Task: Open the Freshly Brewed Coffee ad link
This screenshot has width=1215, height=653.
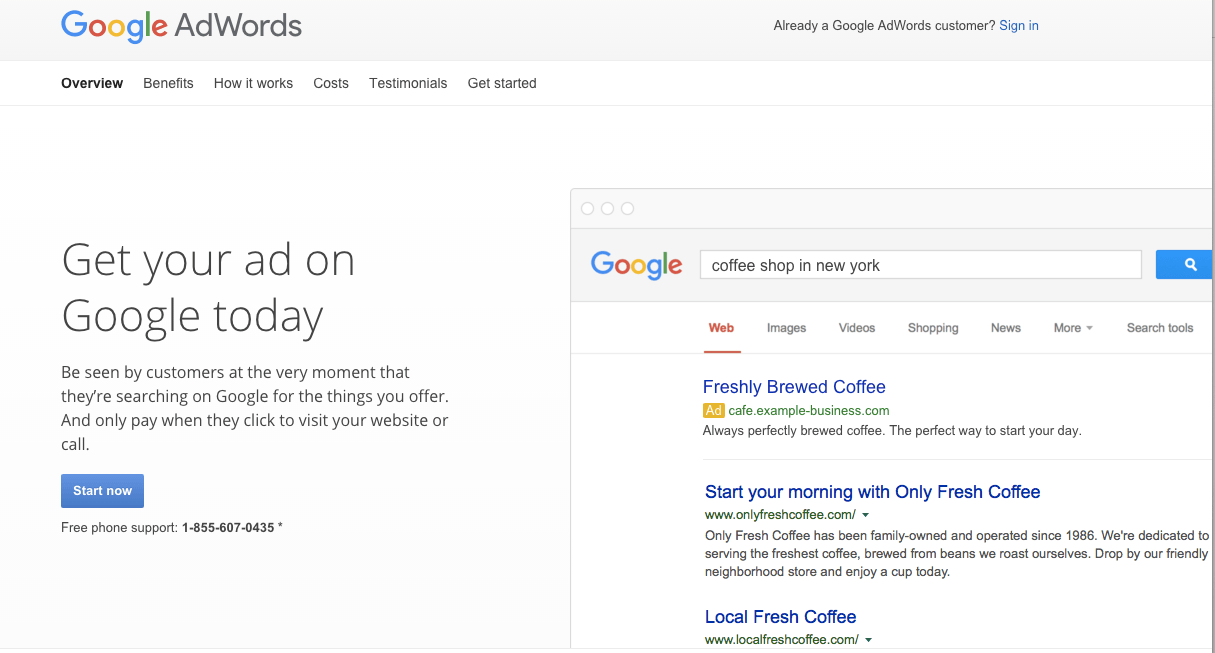Action: pyautogui.click(x=794, y=387)
